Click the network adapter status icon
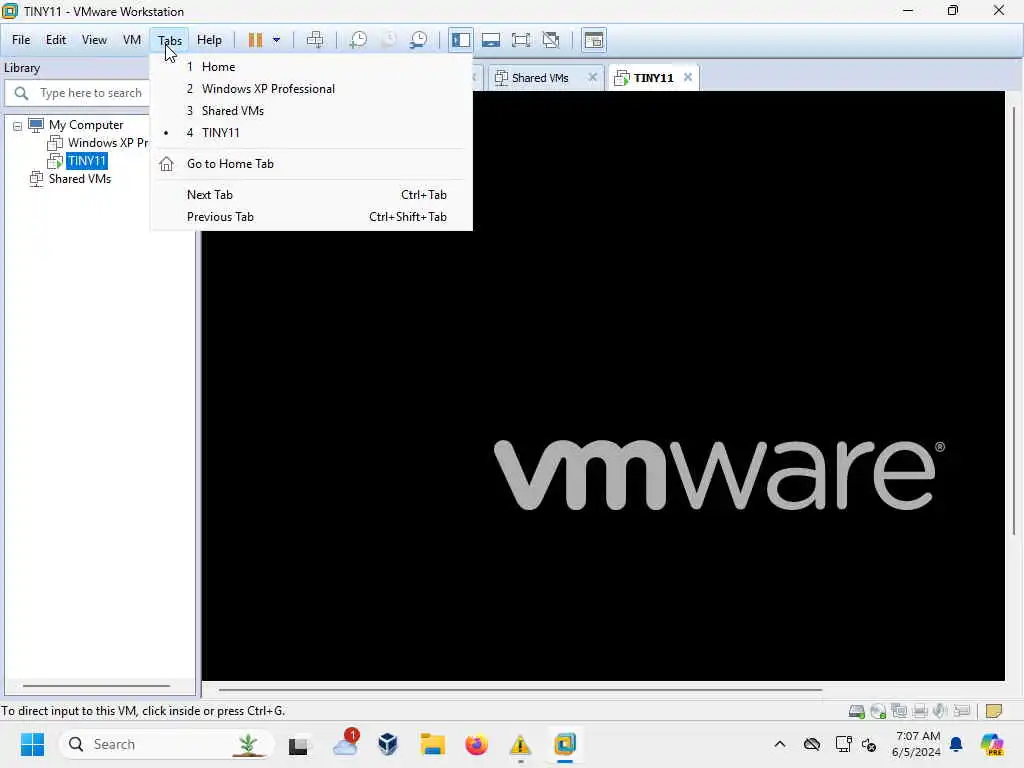The height and width of the screenshot is (768, 1024). point(899,711)
